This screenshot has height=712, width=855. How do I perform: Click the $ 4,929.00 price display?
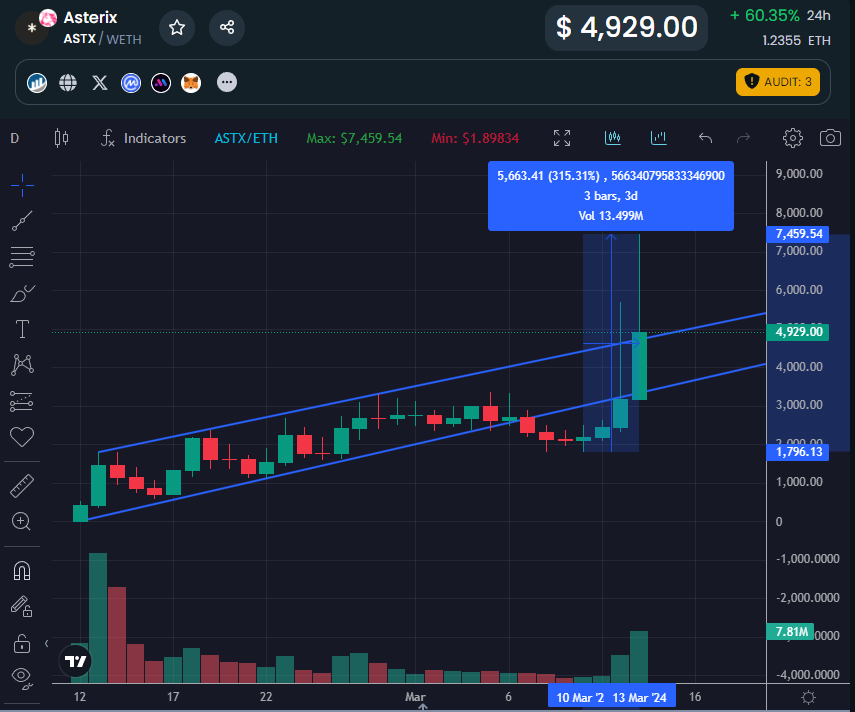tap(627, 27)
